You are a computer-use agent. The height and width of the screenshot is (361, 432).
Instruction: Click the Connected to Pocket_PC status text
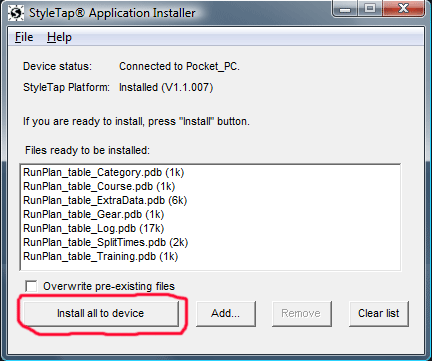click(x=179, y=66)
